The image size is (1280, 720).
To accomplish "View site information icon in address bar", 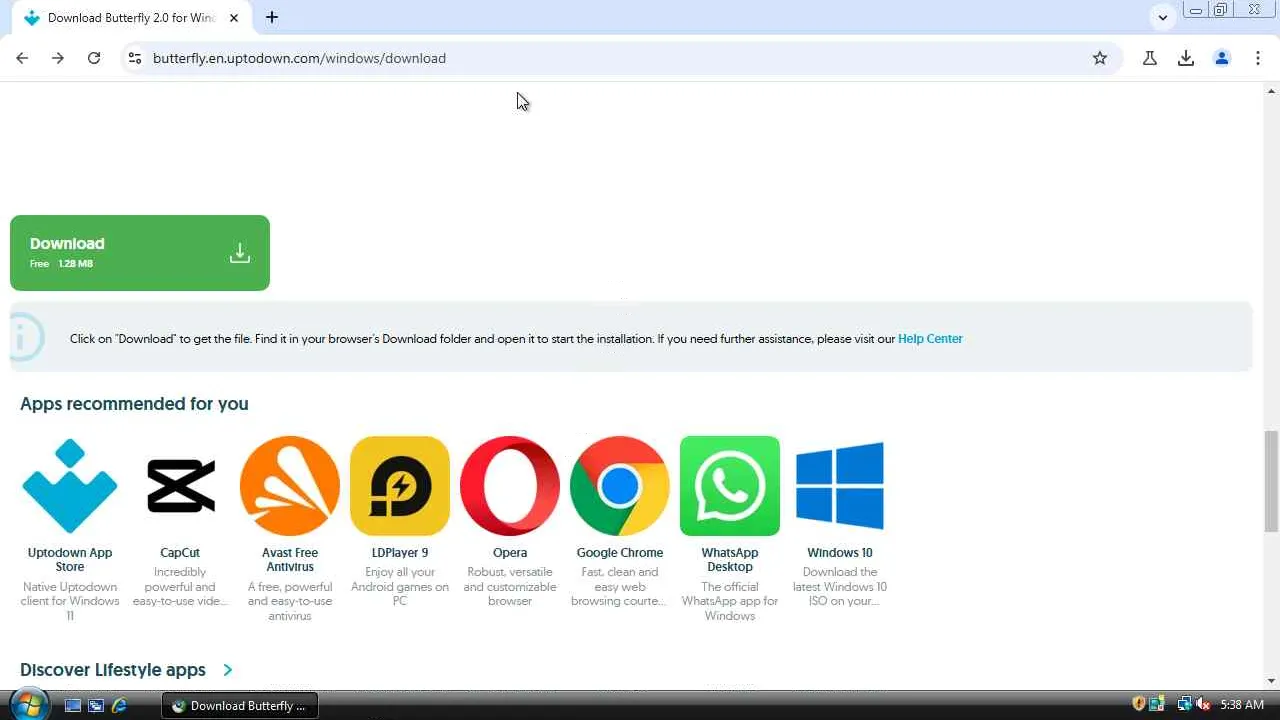I will (x=134, y=58).
